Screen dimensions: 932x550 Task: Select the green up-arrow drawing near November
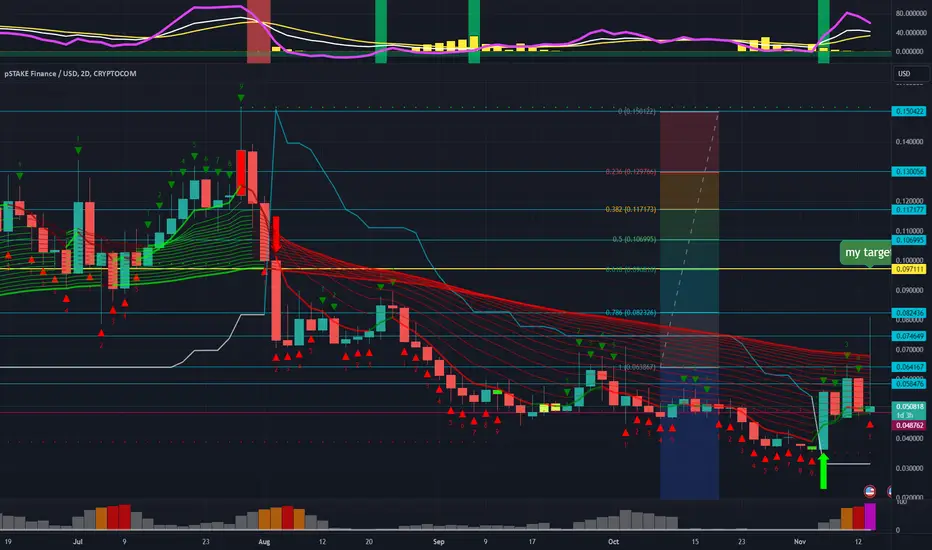pos(823,471)
